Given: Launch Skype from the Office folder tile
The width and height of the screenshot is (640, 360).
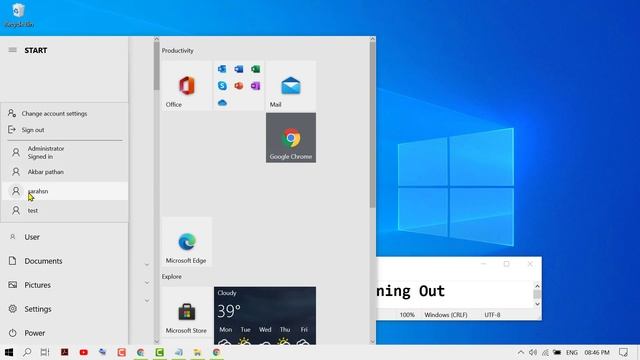Looking at the screenshot, I should (222, 86).
